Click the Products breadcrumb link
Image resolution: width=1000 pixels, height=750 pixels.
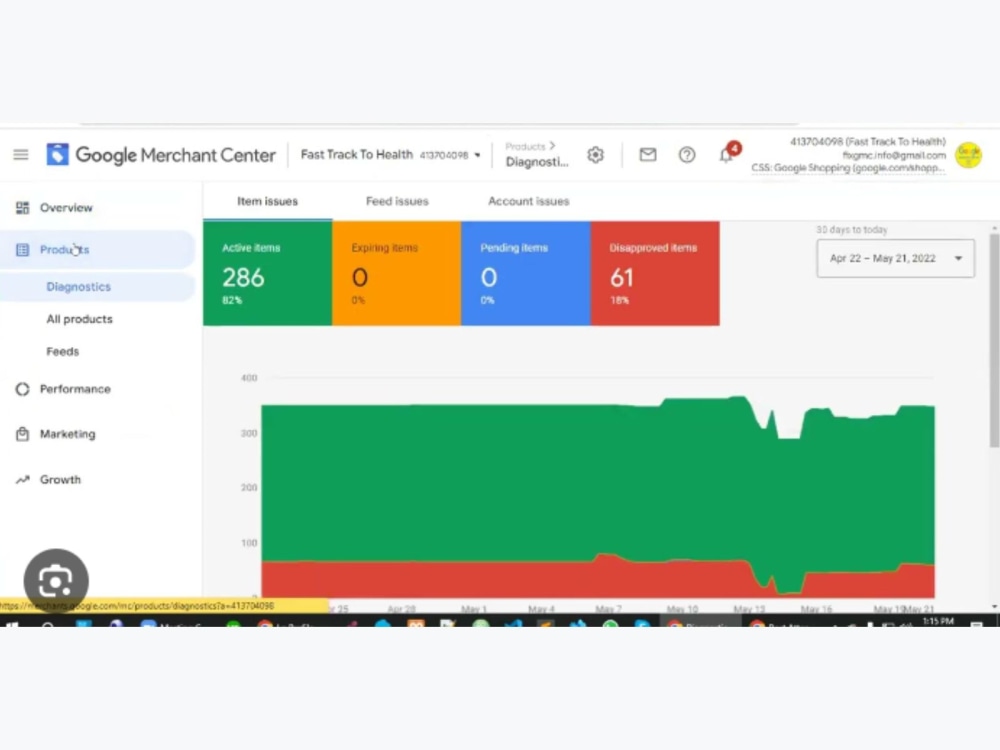click(x=525, y=147)
